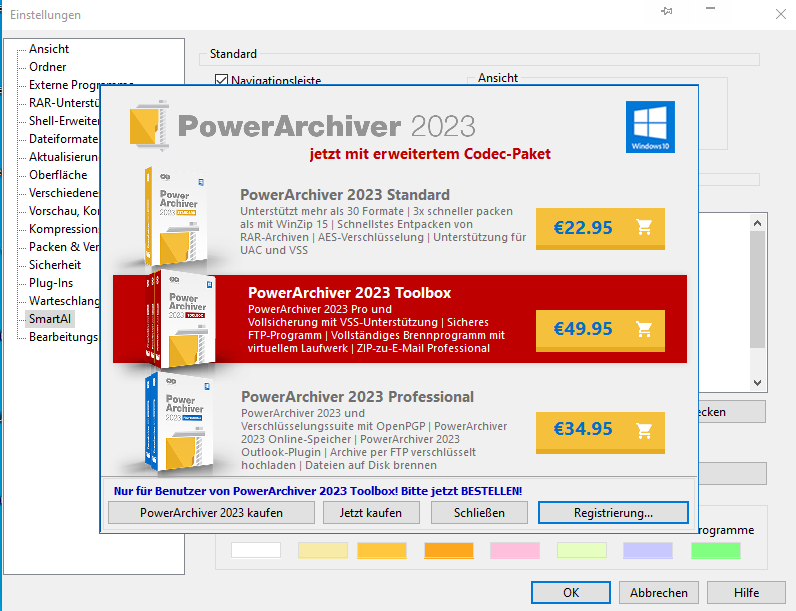
Task: Click the pin icon in title bar
Action: 667,11
